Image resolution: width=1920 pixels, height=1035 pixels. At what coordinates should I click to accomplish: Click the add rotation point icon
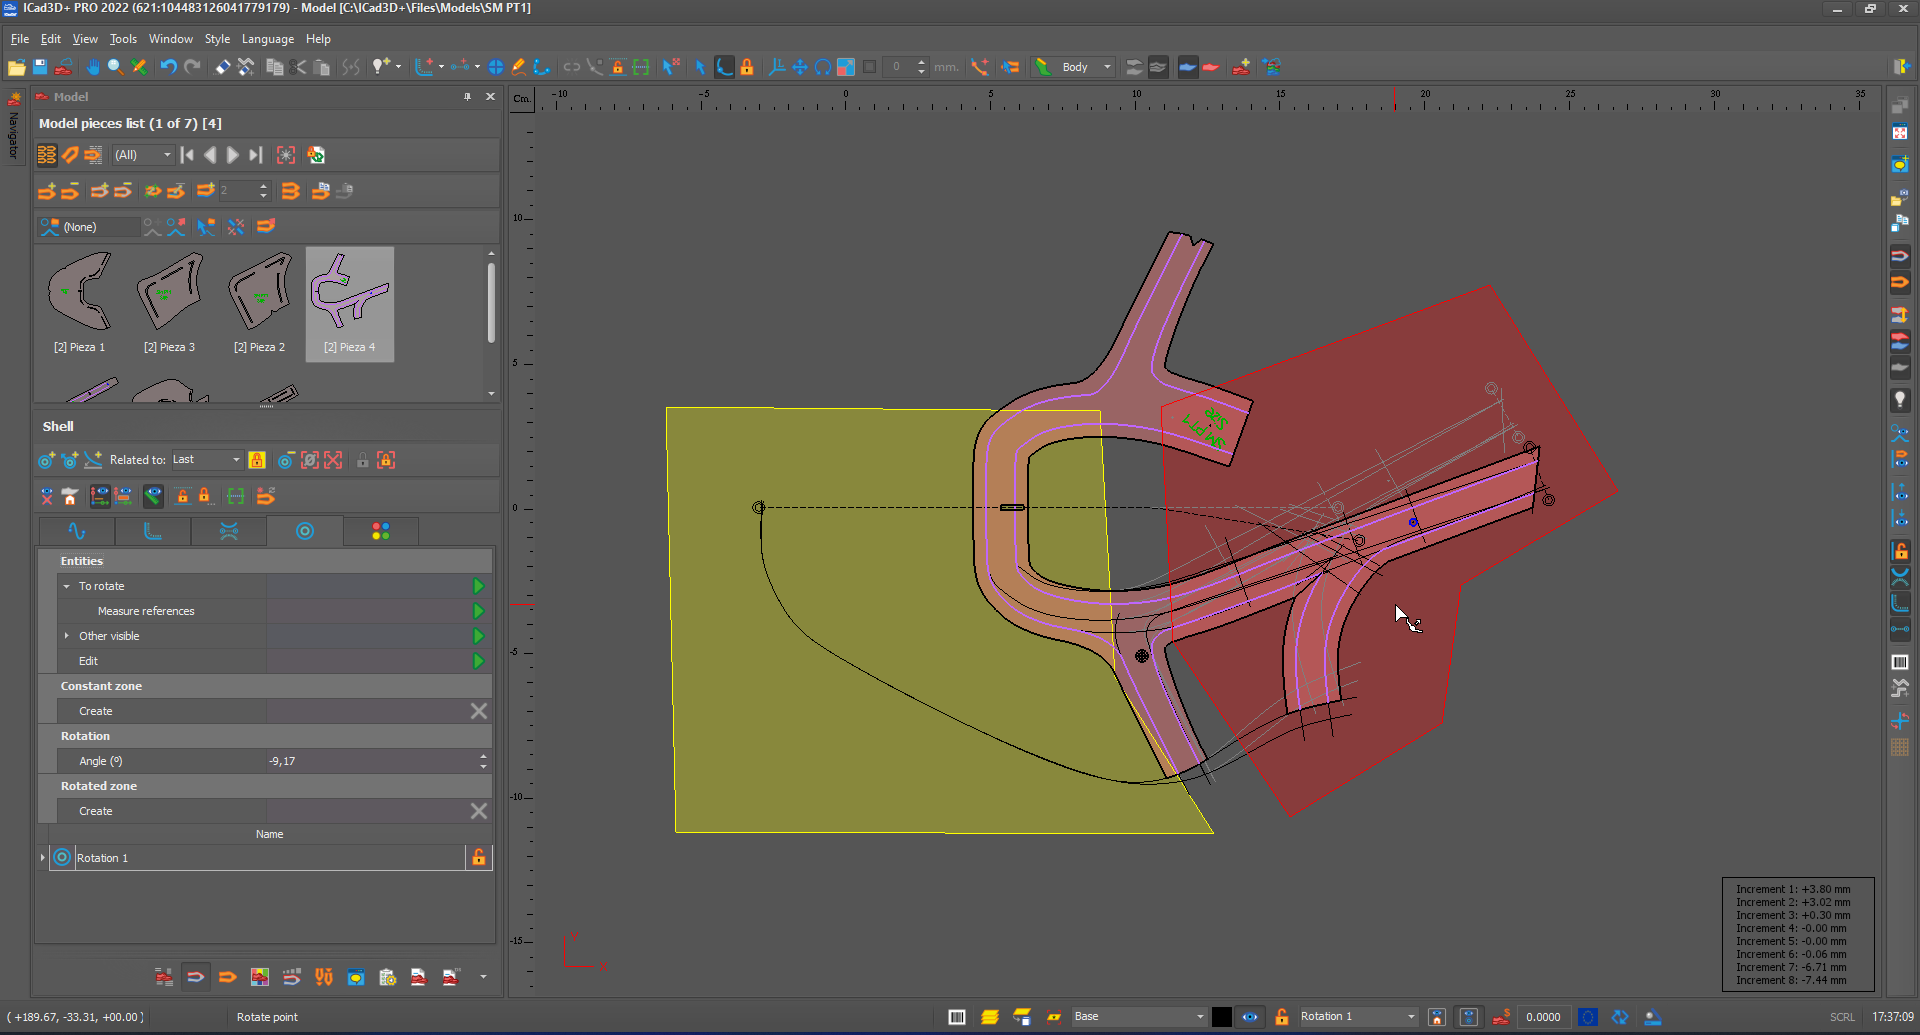pos(46,460)
